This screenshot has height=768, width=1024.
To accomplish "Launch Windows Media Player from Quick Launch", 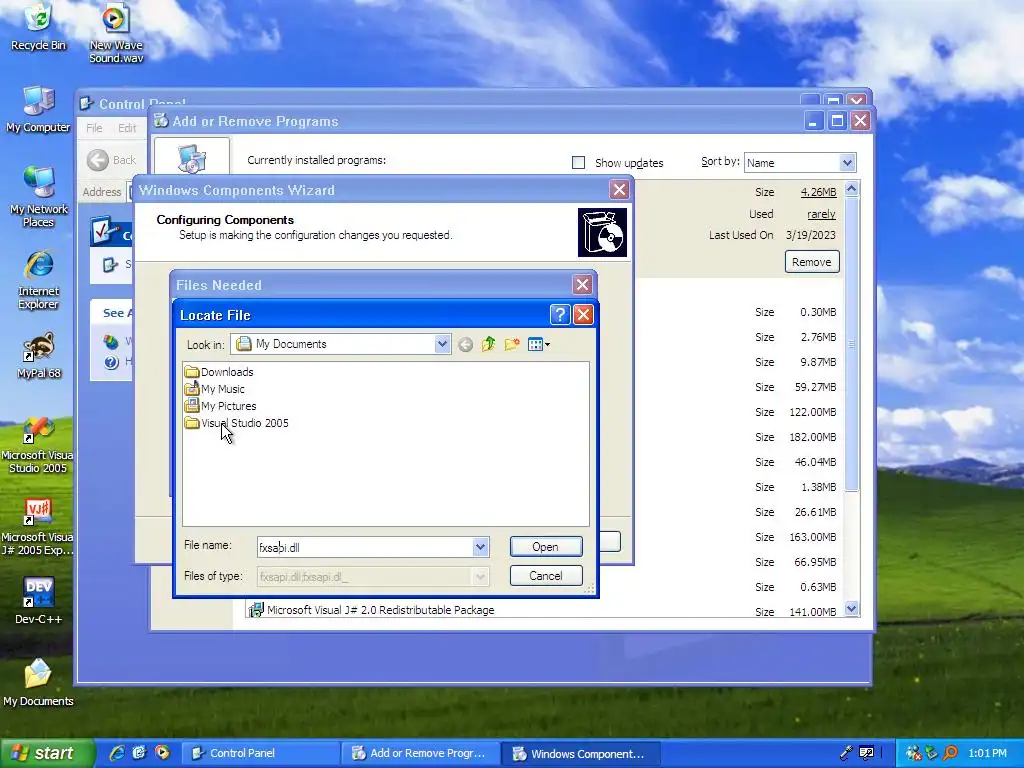I will [x=162, y=753].
